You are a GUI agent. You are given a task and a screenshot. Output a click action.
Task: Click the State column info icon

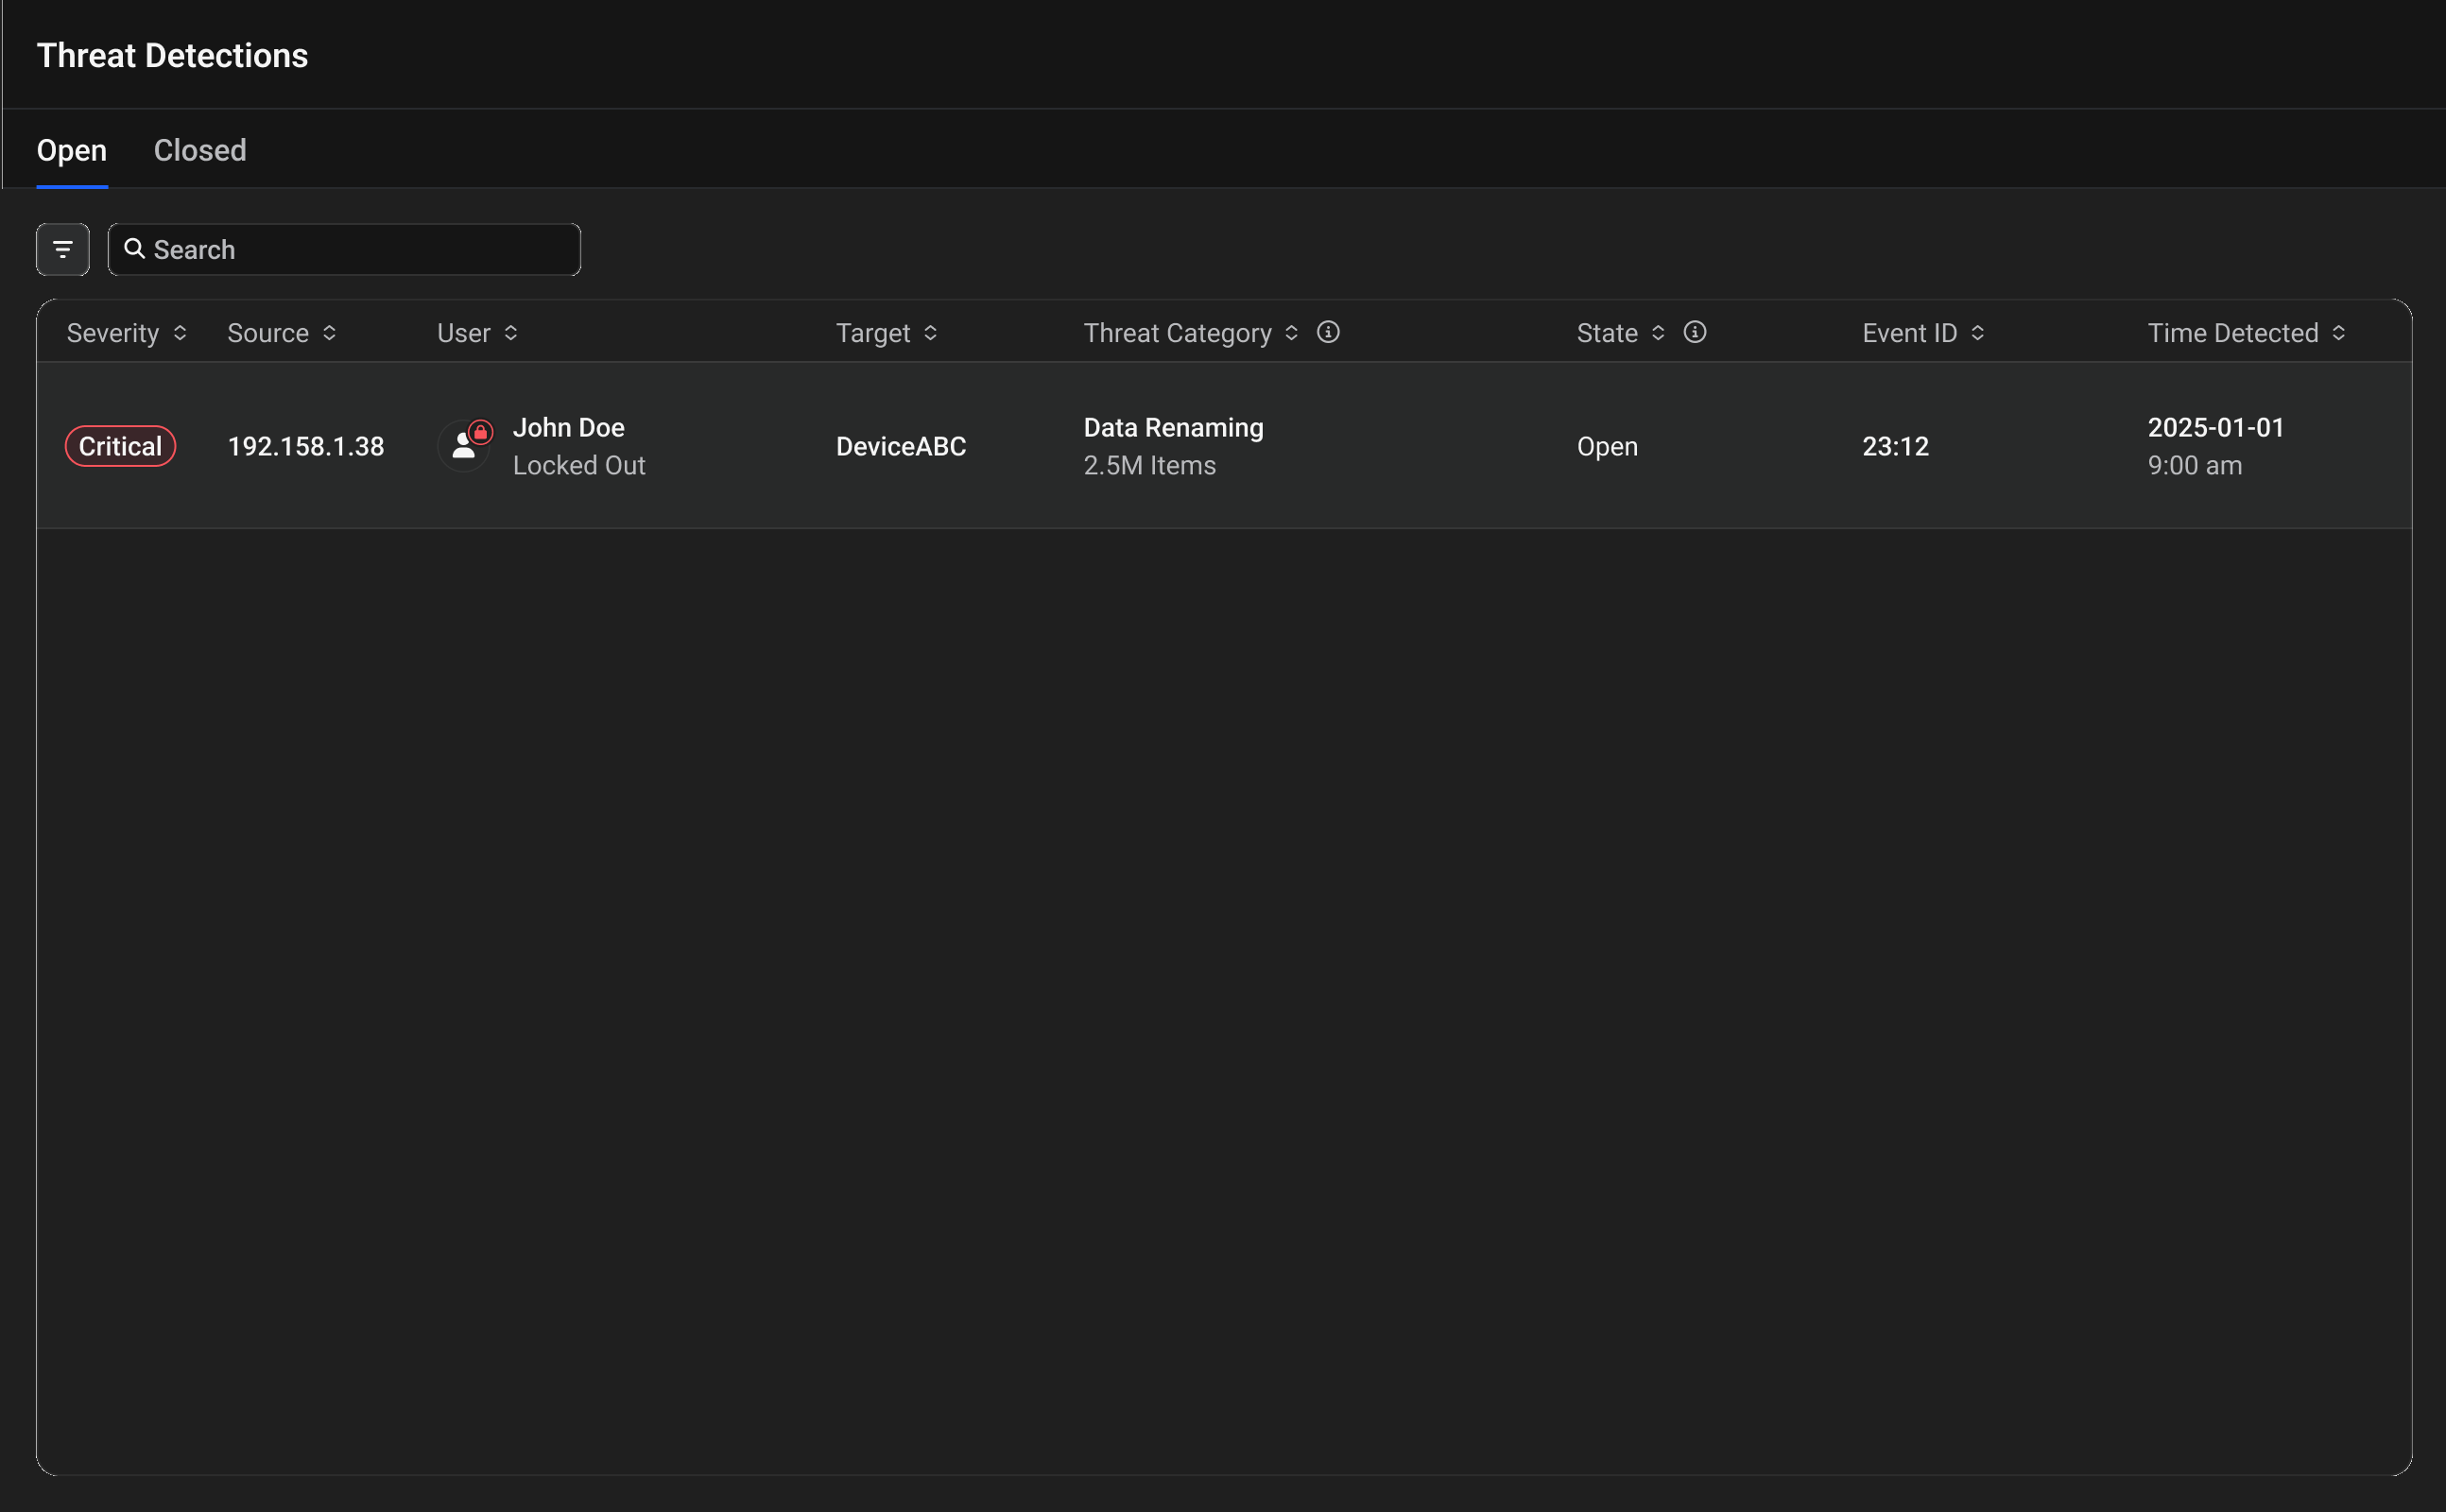pyautogui.click(x=1694, y=332)
